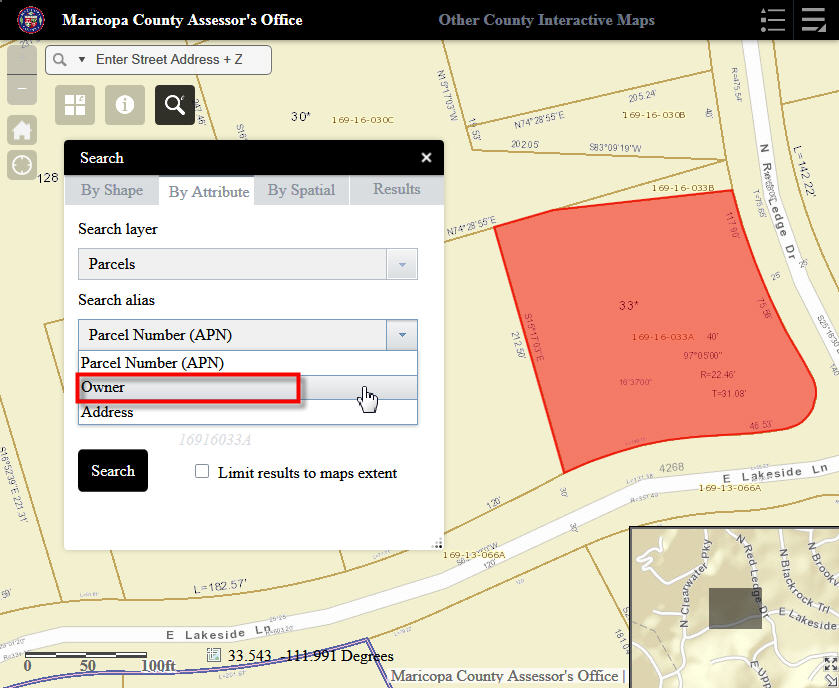Open the basemap gallery grid widget

point(75,105)
